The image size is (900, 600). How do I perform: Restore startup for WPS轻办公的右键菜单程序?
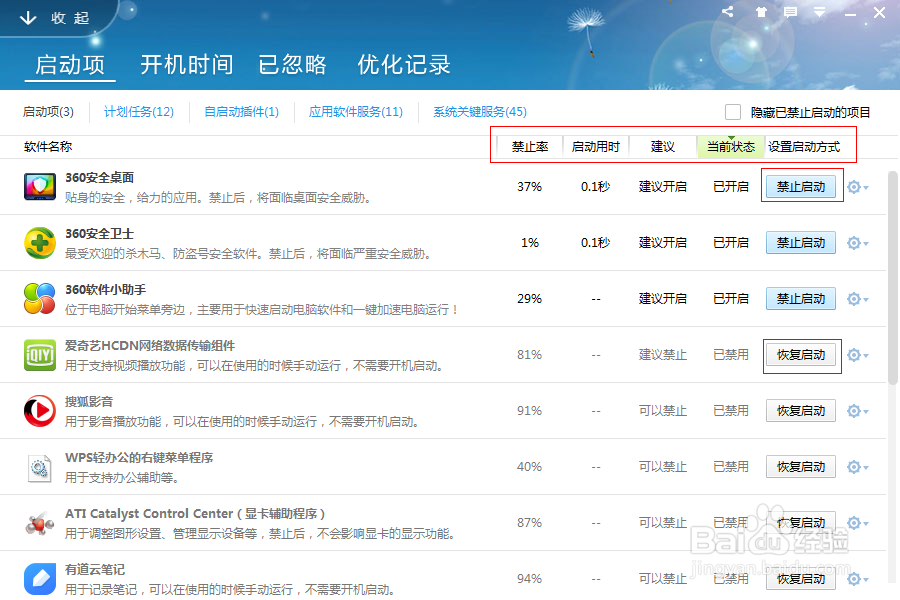[x=801, y=467]
